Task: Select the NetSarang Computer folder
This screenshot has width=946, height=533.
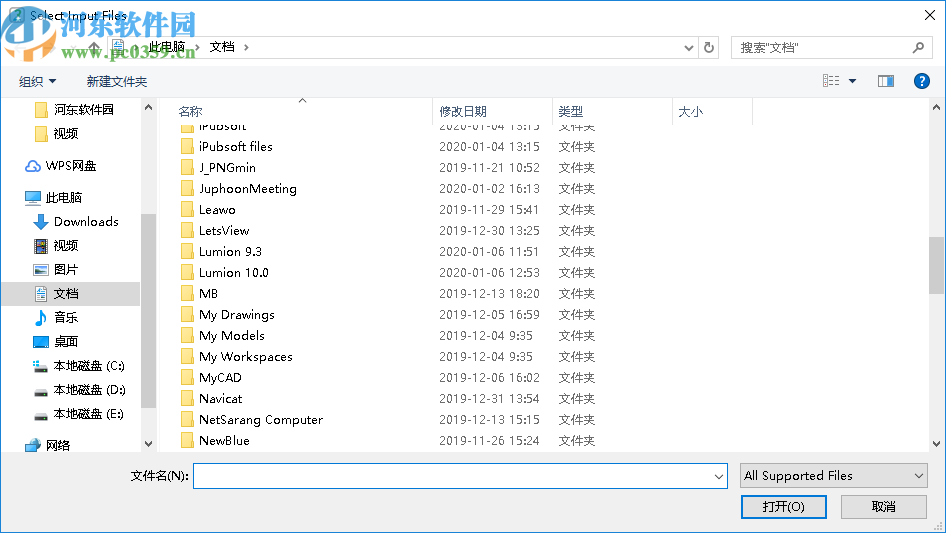Action: [261, 420]
